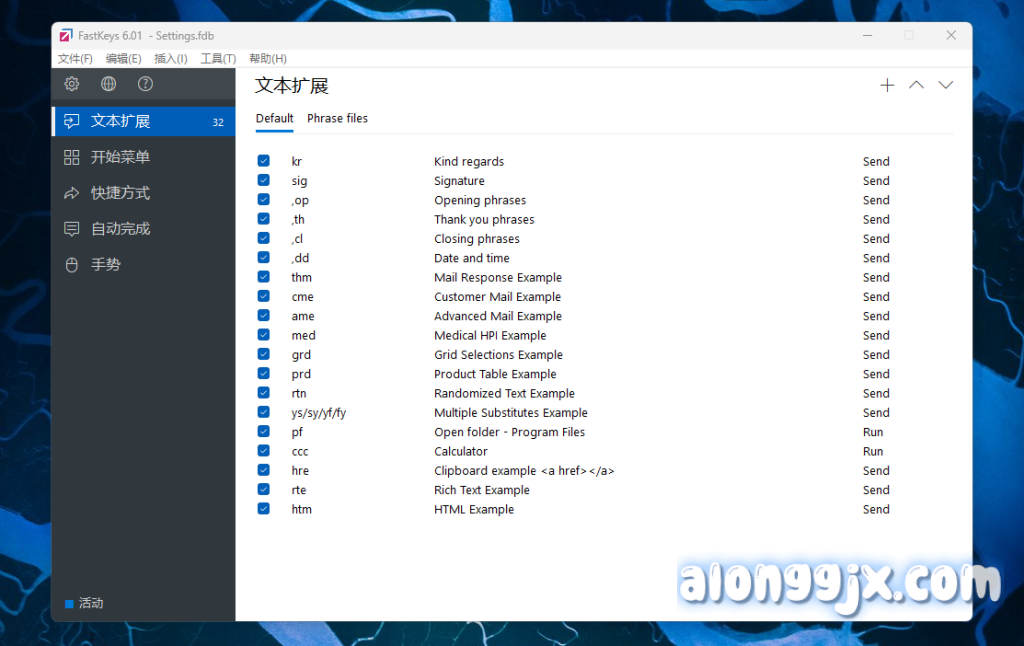Switch to the Phrase files tab

pos(337,119)
